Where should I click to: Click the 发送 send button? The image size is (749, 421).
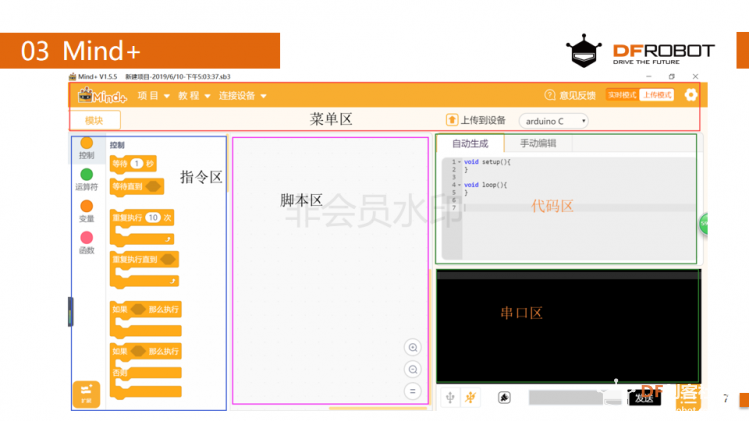pyautogui.click(x=644, y=398)
